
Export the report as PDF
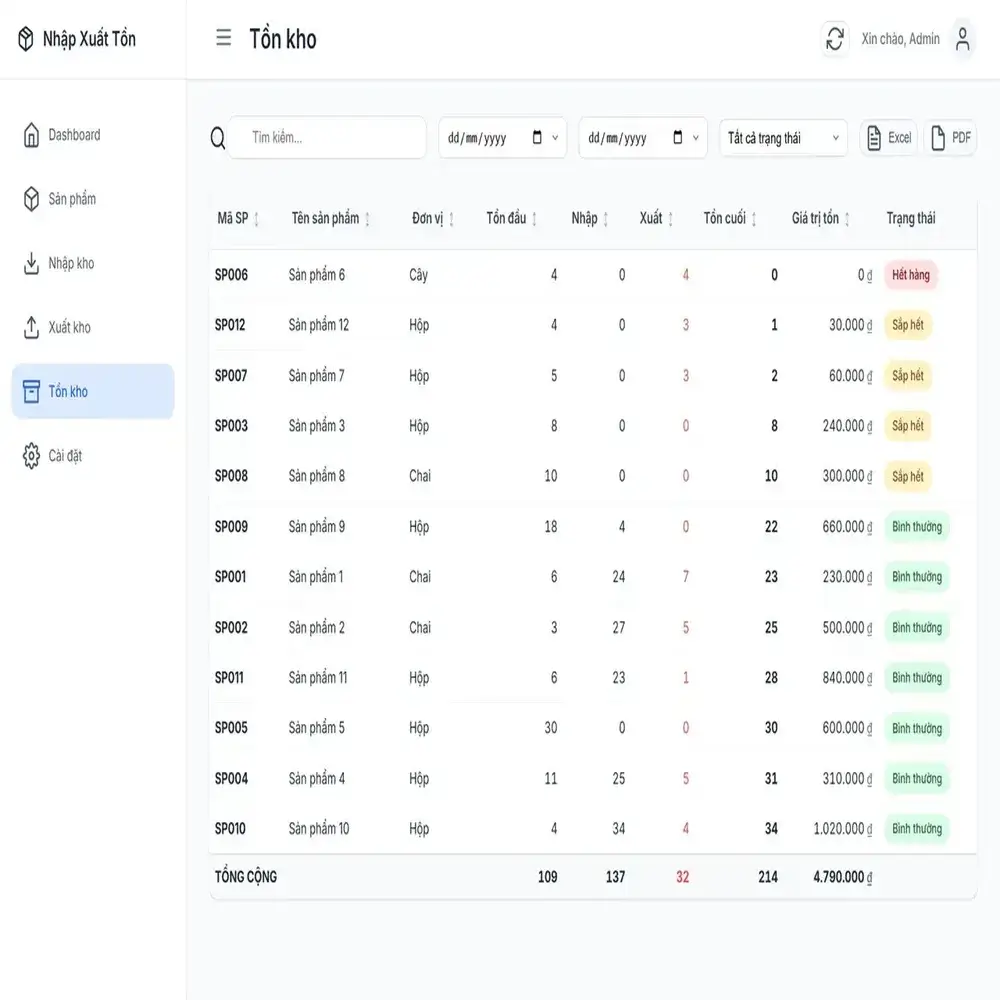[950, 138]
